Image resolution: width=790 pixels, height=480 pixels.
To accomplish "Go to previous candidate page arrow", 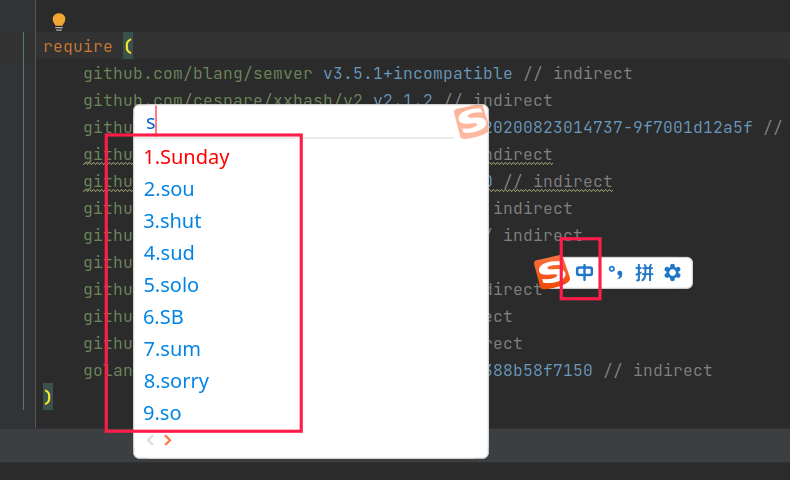I will pos(150,440).
